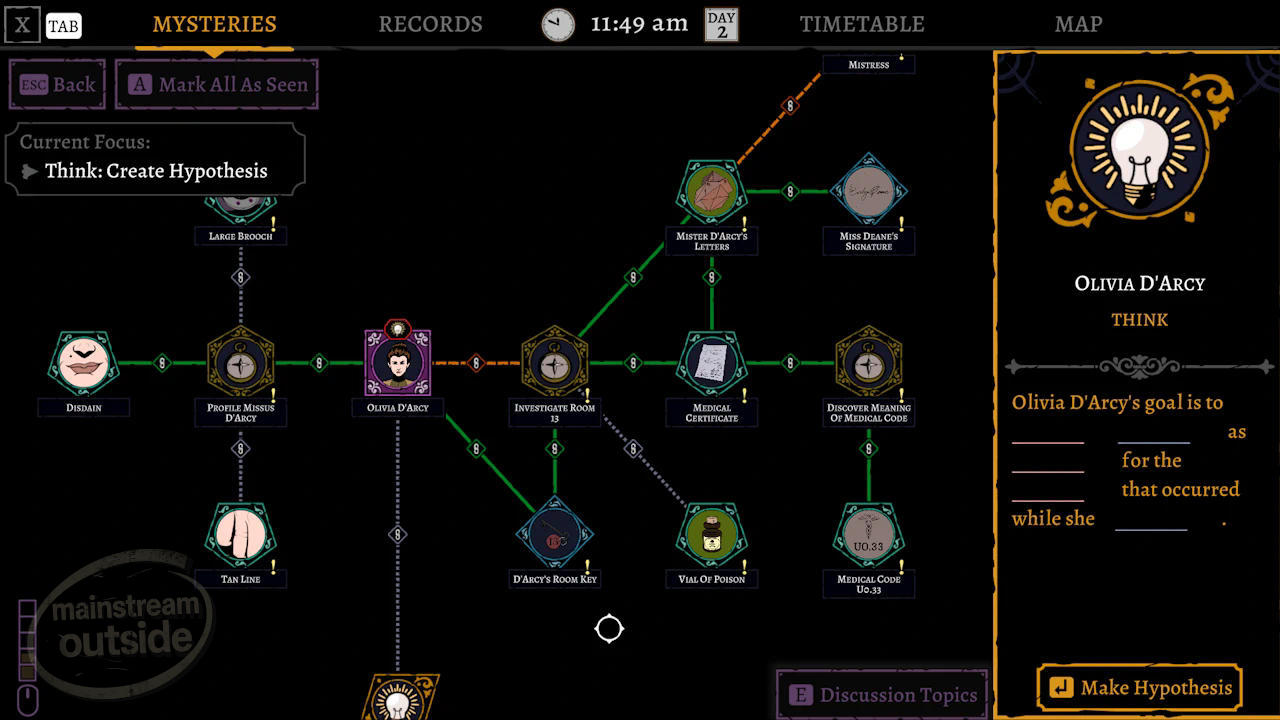Image resolution: width=1280 pixels, height=720 pixels.
Task: Open the Medical Certificate clue
Action: click(712, 363)
